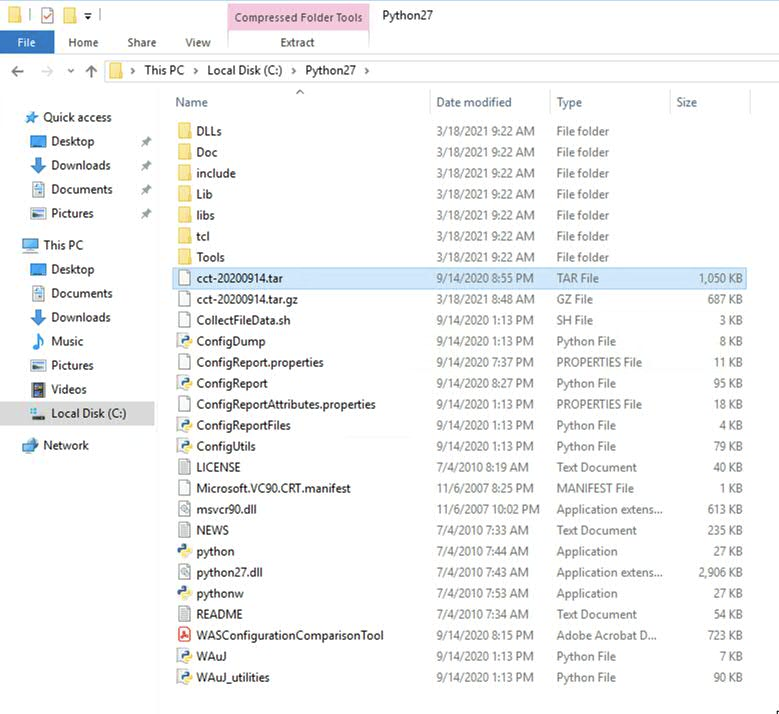
Task: Sort by the Type column header
Action: pos(569,102)
